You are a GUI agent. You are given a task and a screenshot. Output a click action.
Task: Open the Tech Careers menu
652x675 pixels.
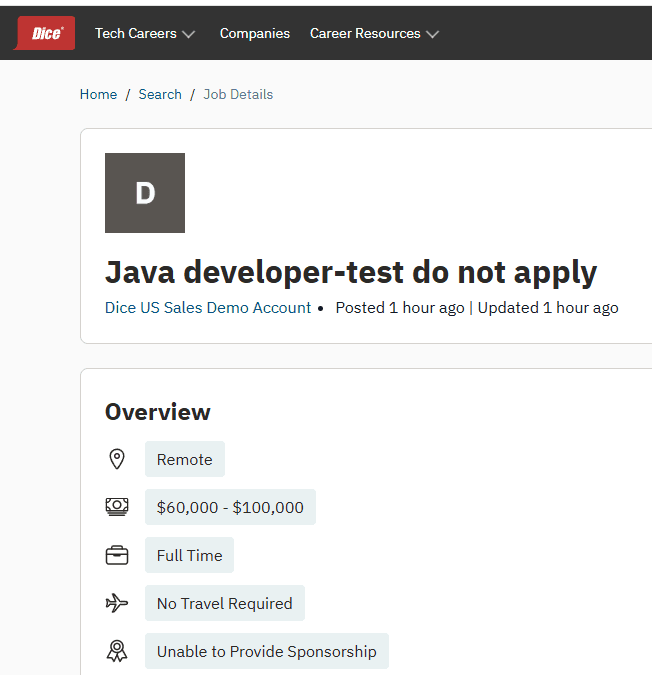tap(145, 34)
